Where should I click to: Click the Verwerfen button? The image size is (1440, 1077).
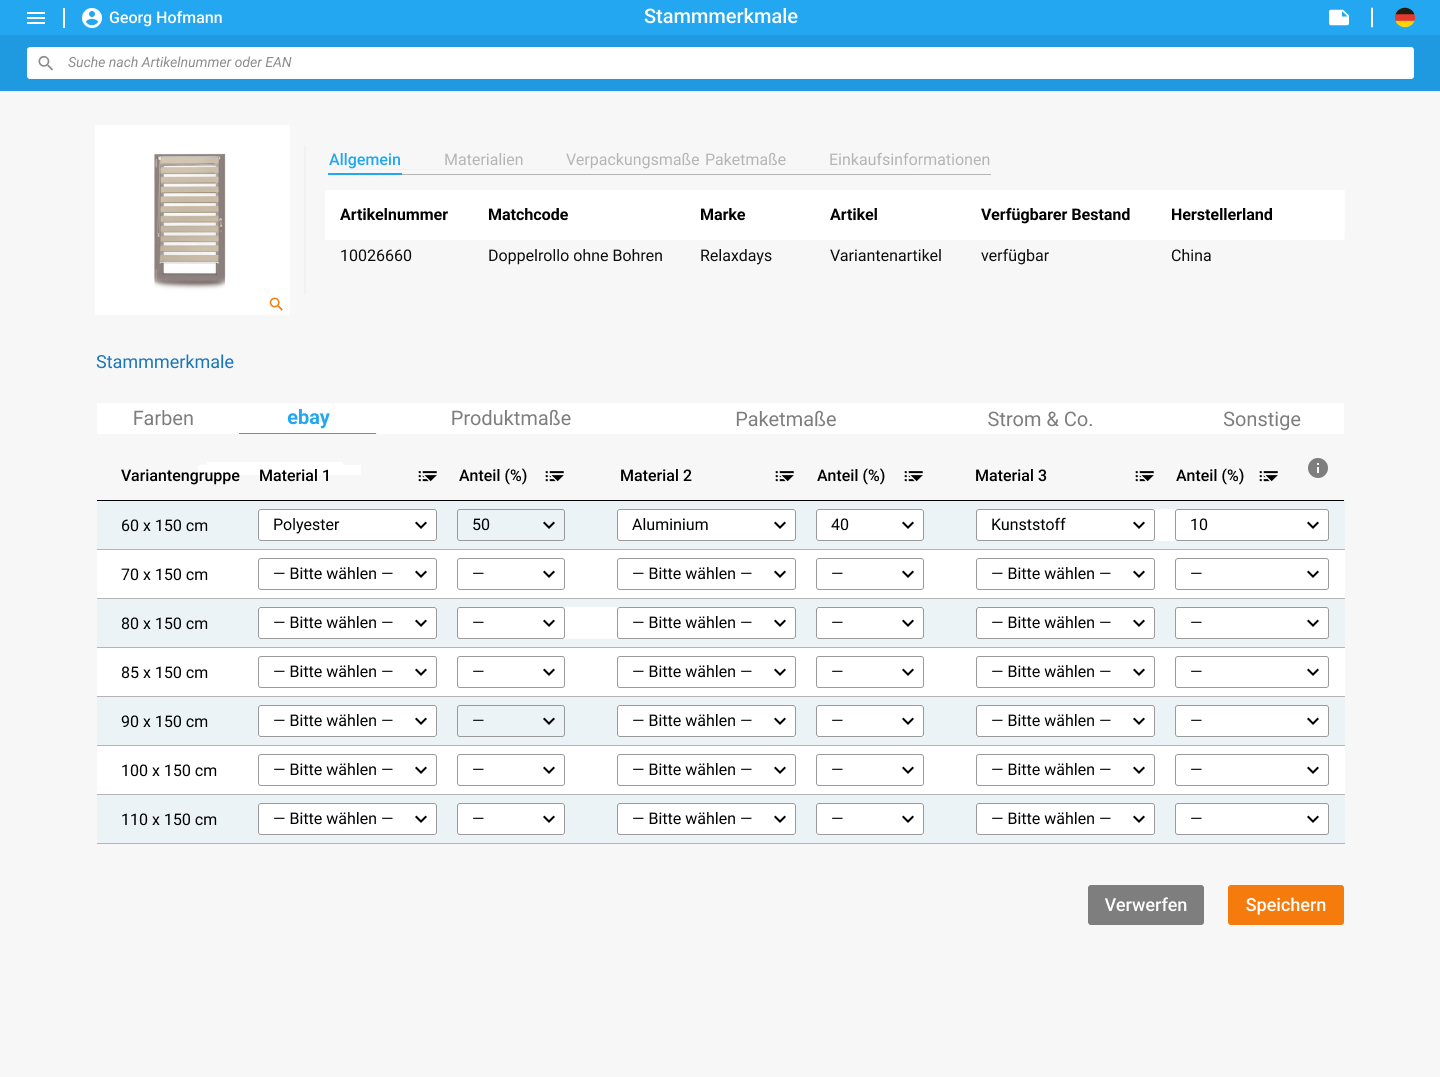[1146, 905]
